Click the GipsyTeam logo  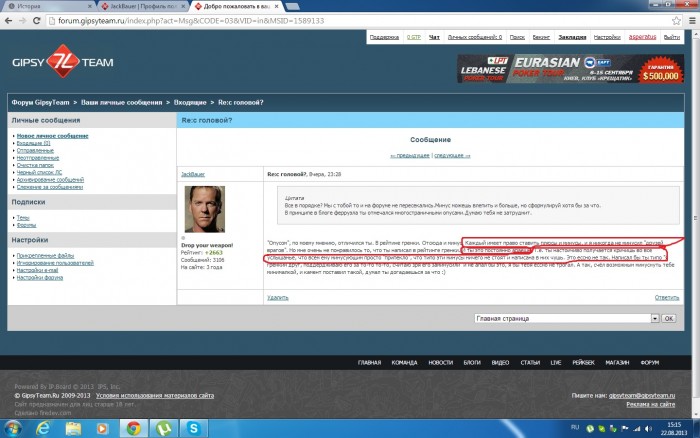[62, 62]
